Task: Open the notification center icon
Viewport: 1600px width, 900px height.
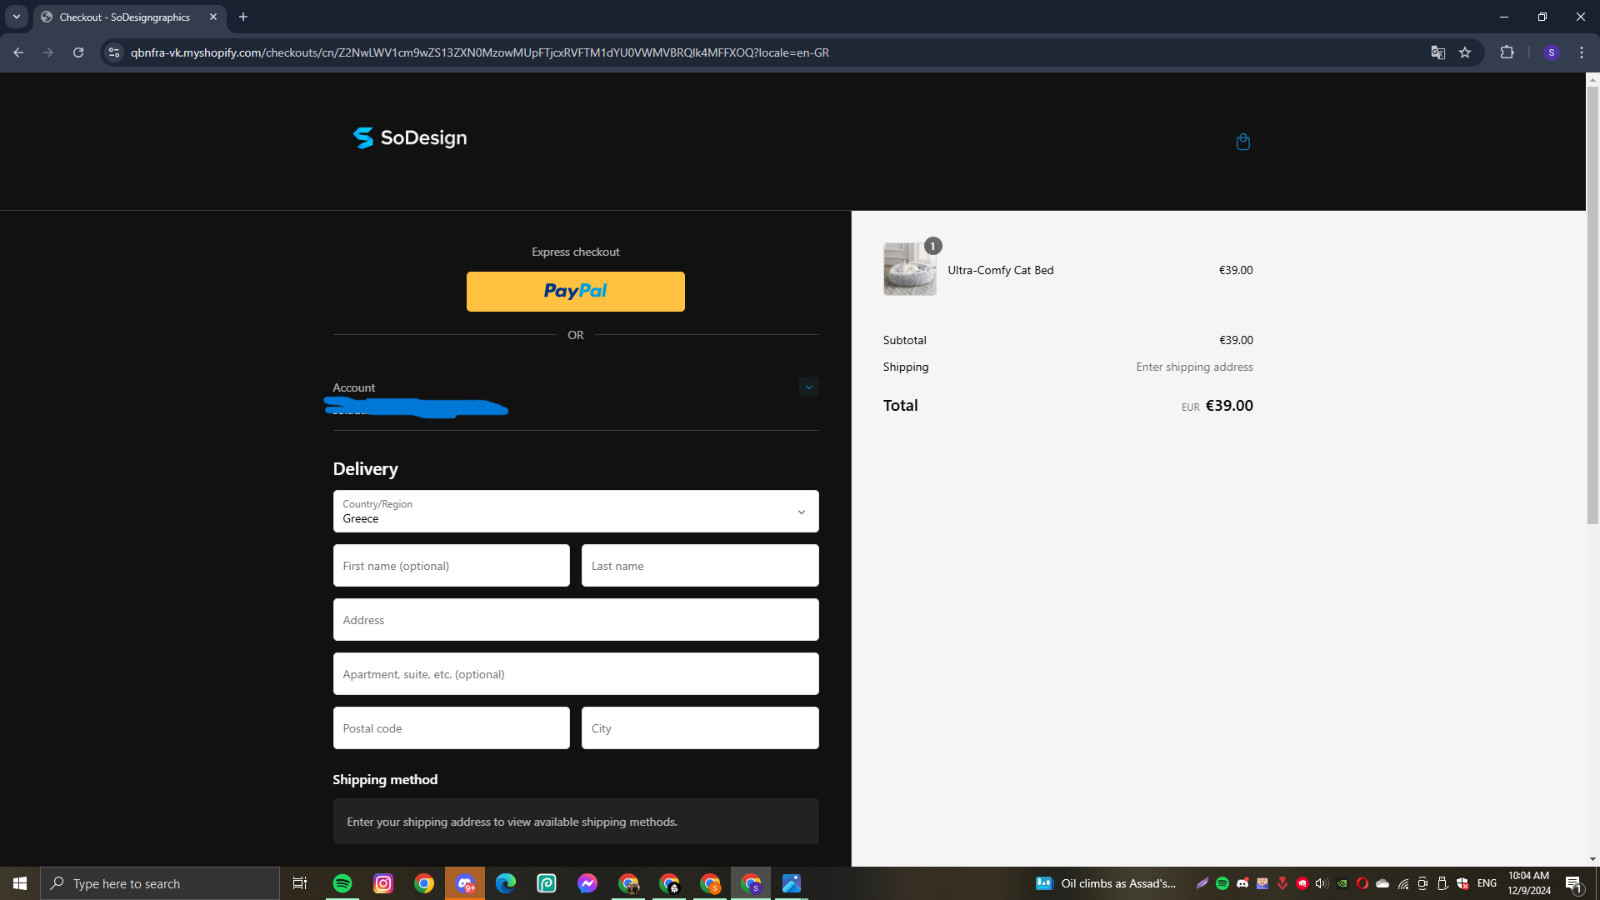Action: click(x=1574, y=883)
